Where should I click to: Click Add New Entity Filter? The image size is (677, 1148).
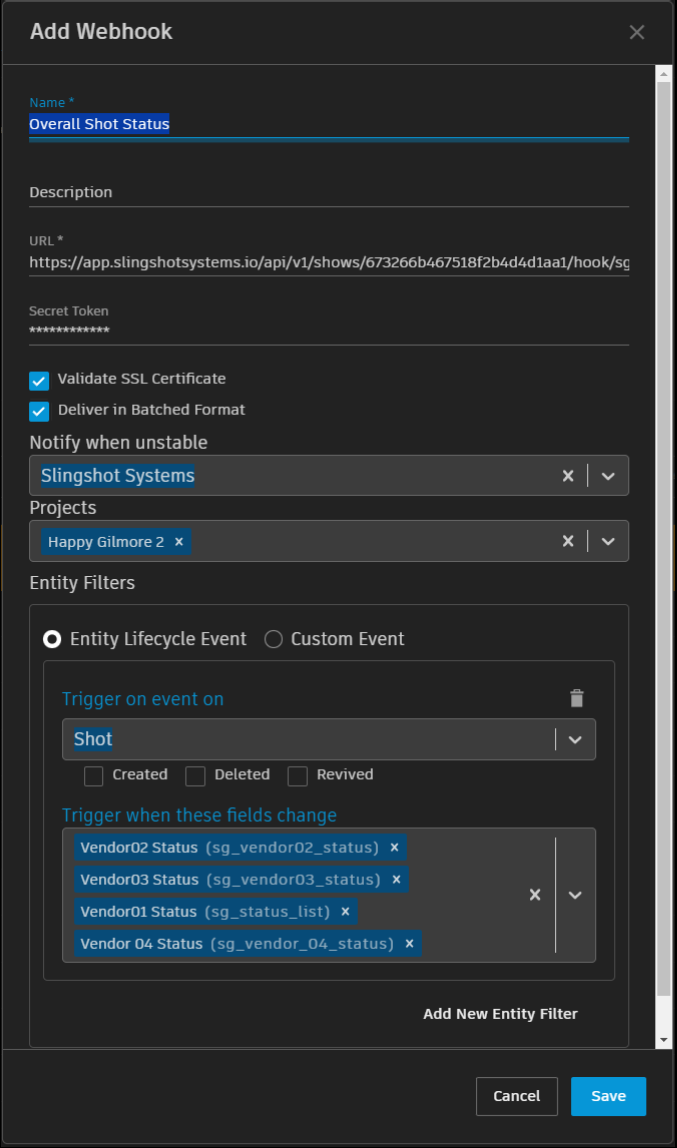coord(500,1013)
